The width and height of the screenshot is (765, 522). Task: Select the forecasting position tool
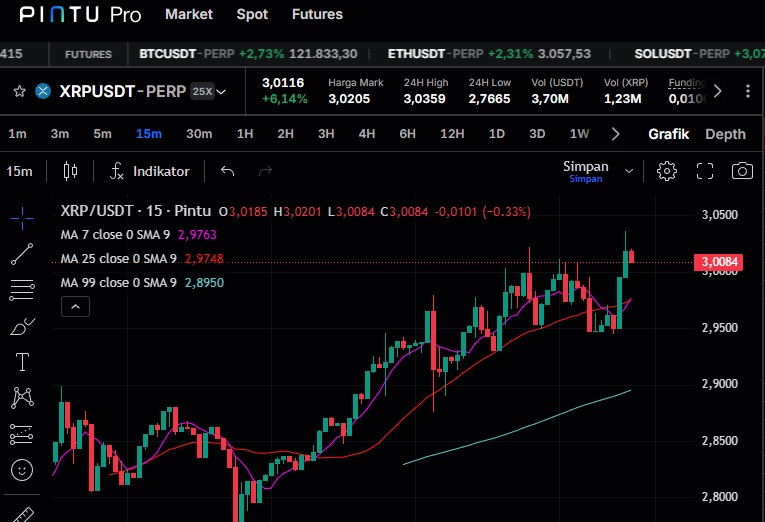pos(21,434)
